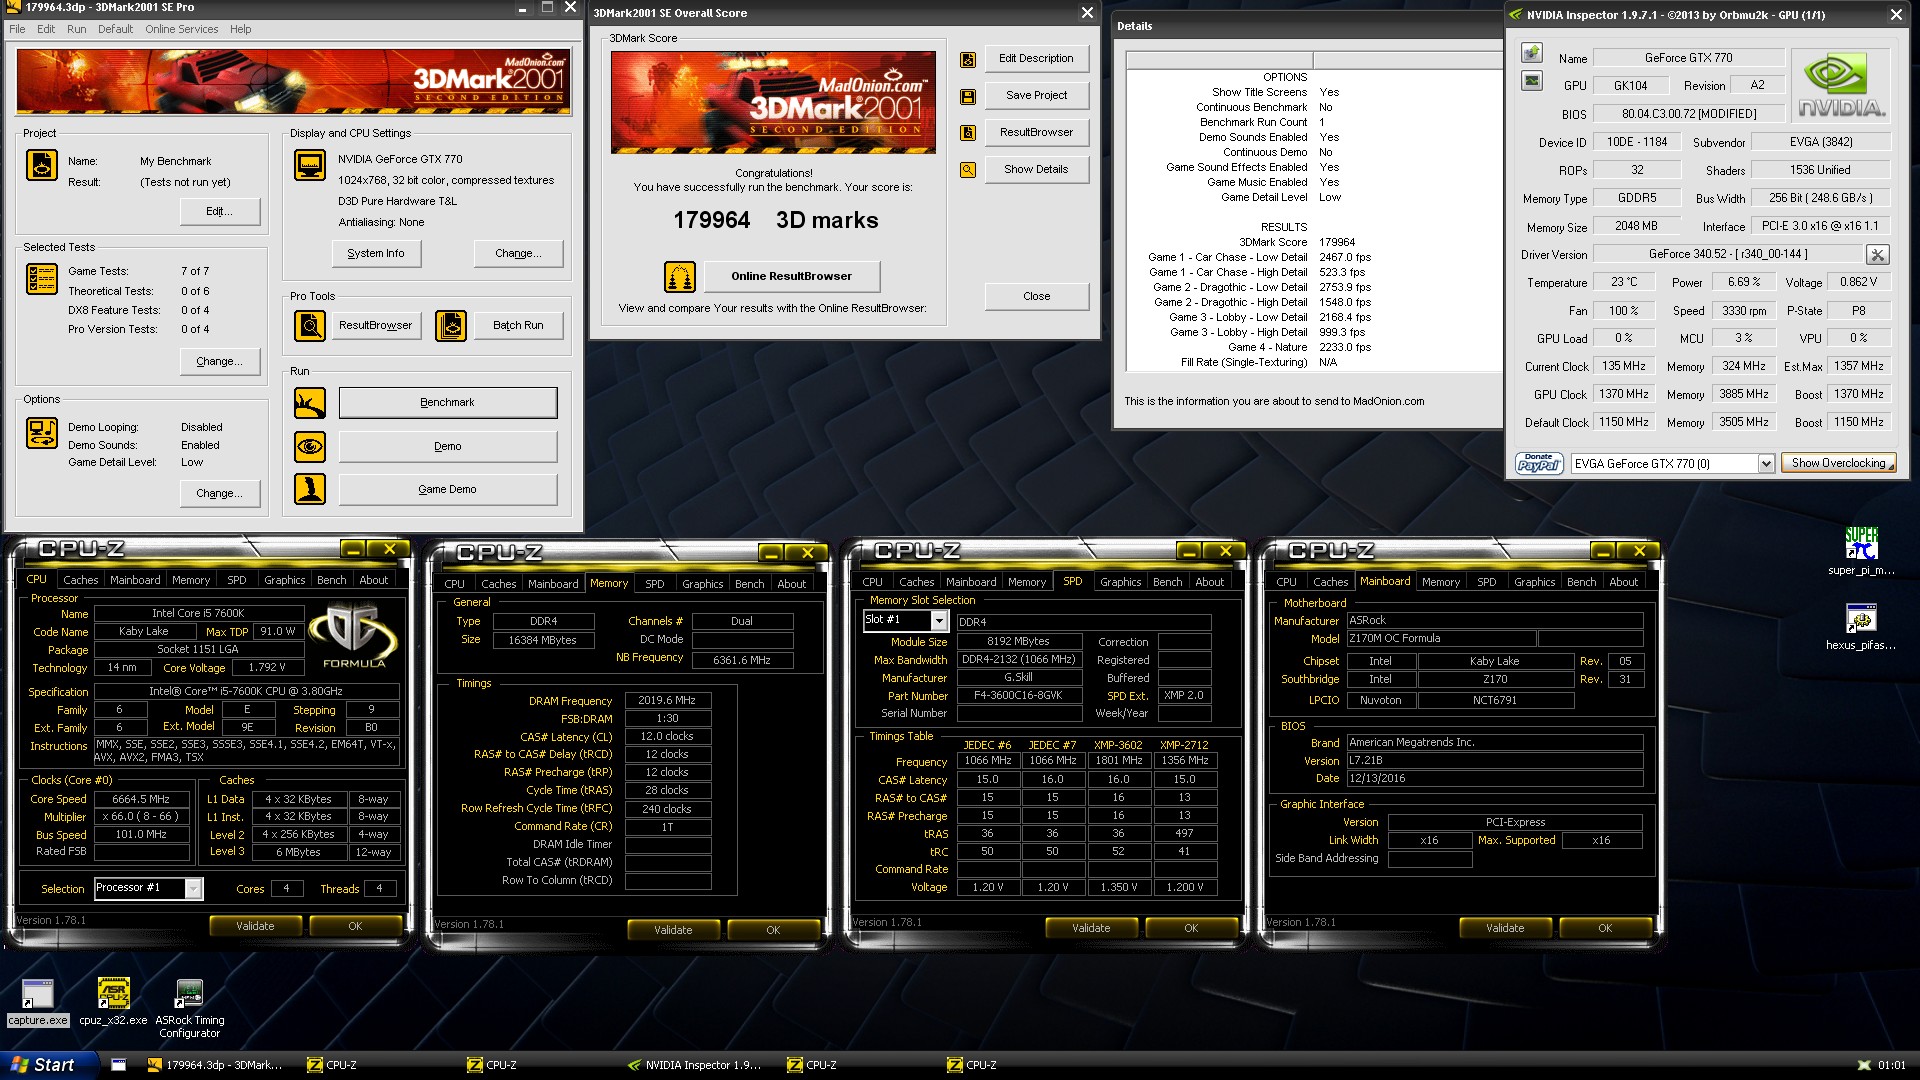Click the Benchmark run icon
Viewport: 1920px width, 1080px height.
[310, 403]
